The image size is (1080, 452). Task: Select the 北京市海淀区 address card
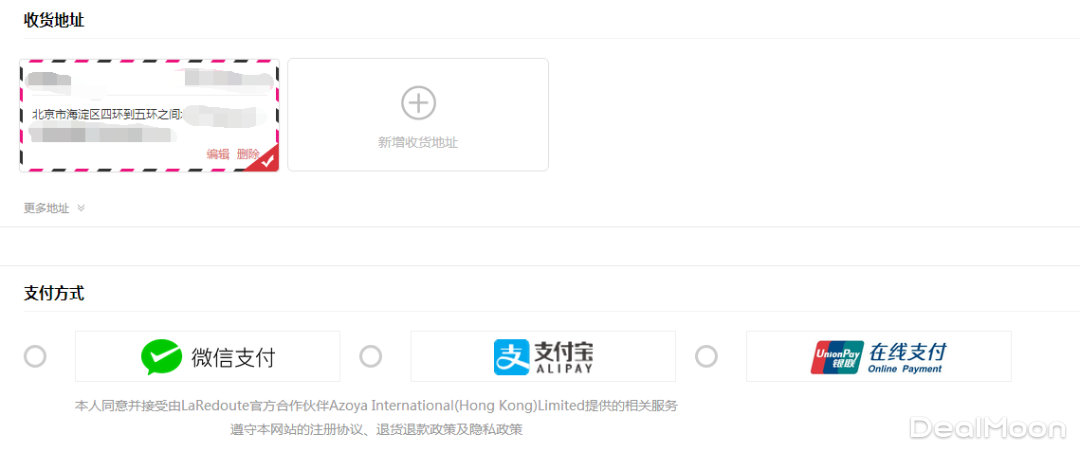point(110,114)
